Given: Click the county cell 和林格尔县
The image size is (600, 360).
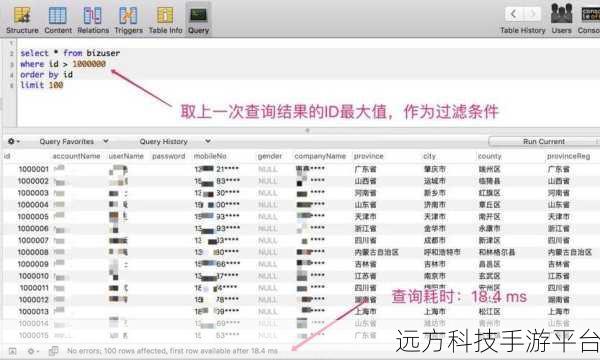Looking at the screenshot, I should click(497, 252).
